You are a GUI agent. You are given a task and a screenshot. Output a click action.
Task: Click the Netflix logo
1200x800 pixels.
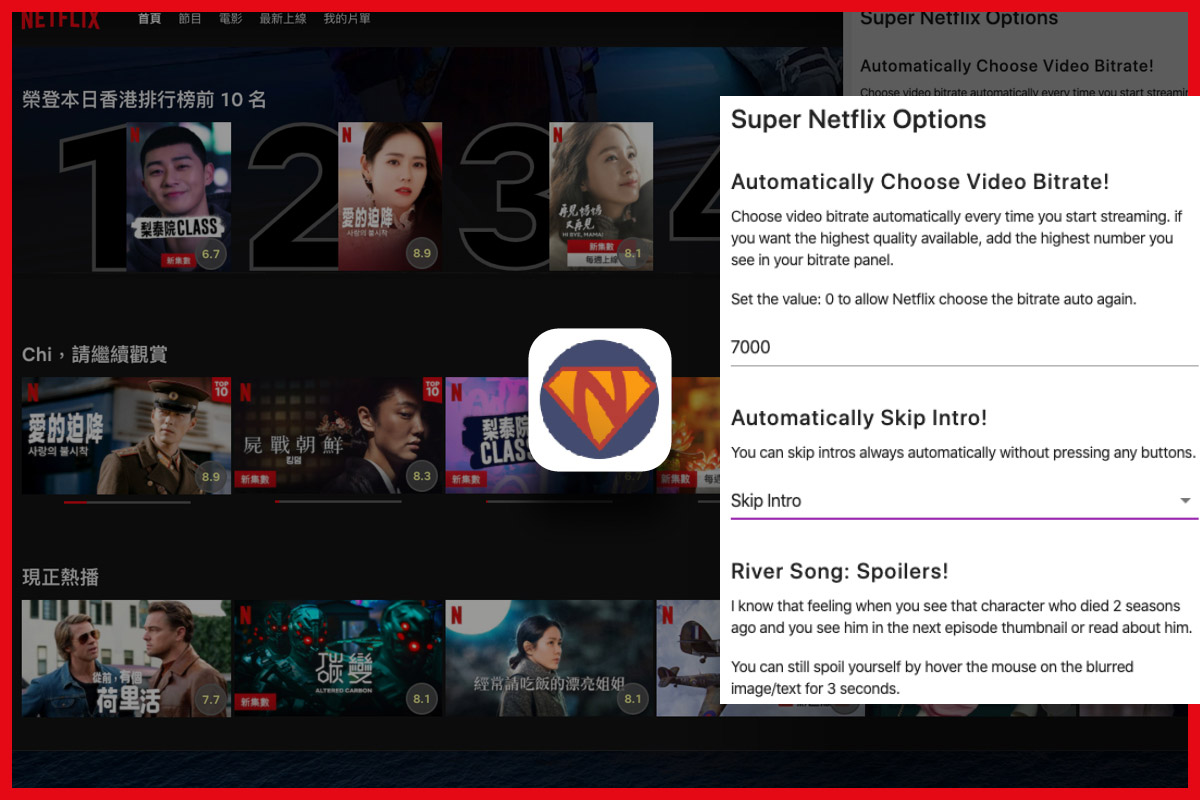[60, 20]
